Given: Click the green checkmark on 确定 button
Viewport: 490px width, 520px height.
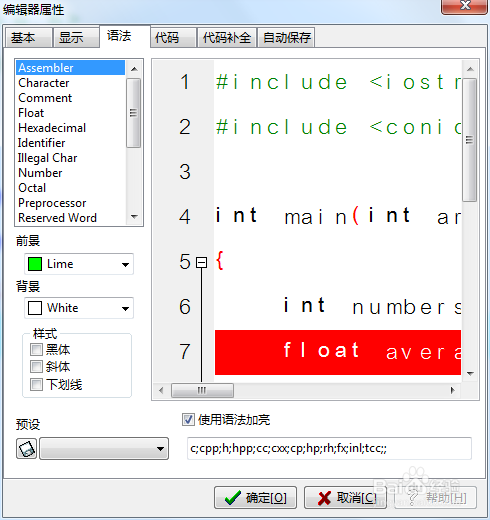Looking at the screenshot, I should tap(232, 498).
